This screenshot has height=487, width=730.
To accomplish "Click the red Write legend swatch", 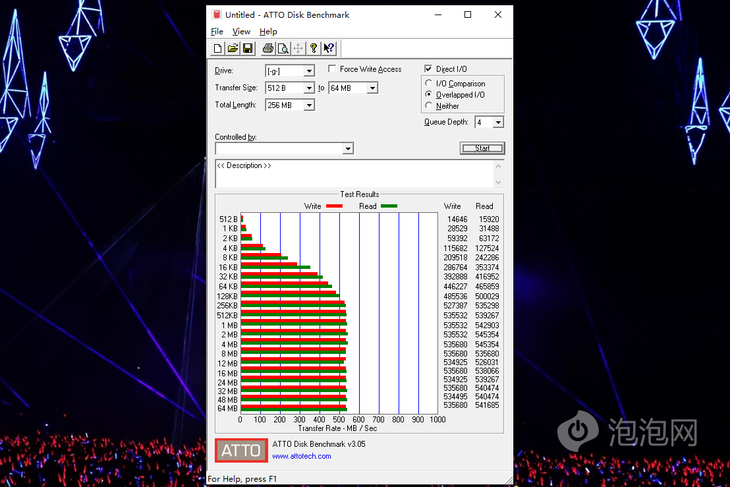I will [334, 206].
